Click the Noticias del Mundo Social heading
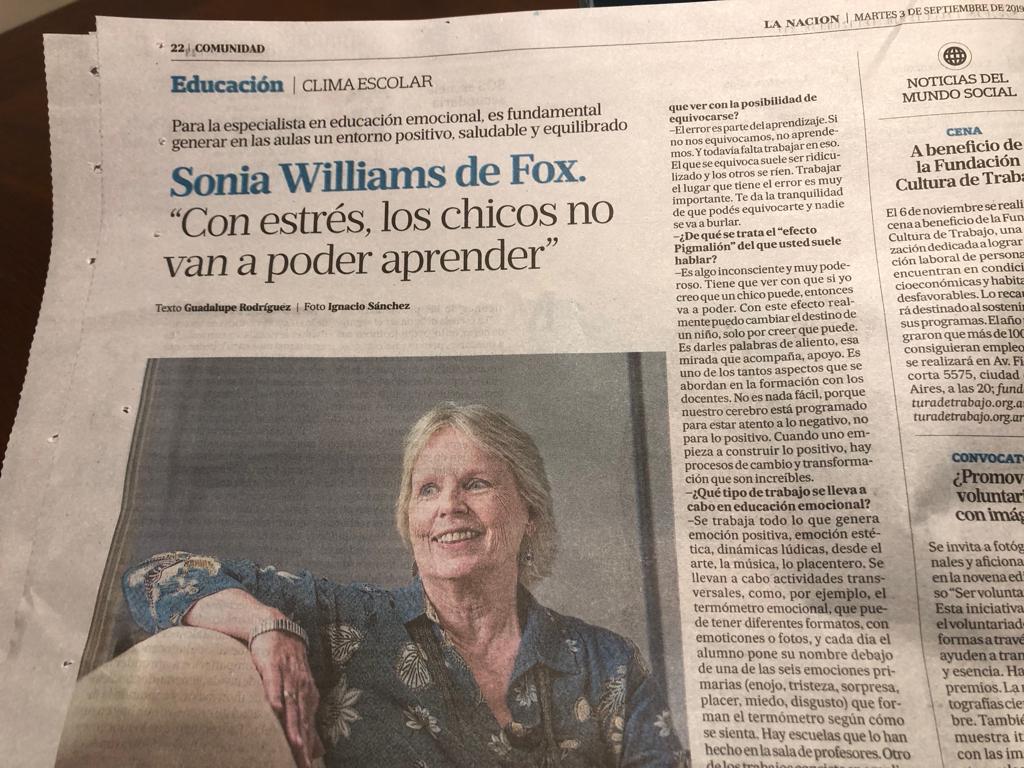 tap(959, 88)
